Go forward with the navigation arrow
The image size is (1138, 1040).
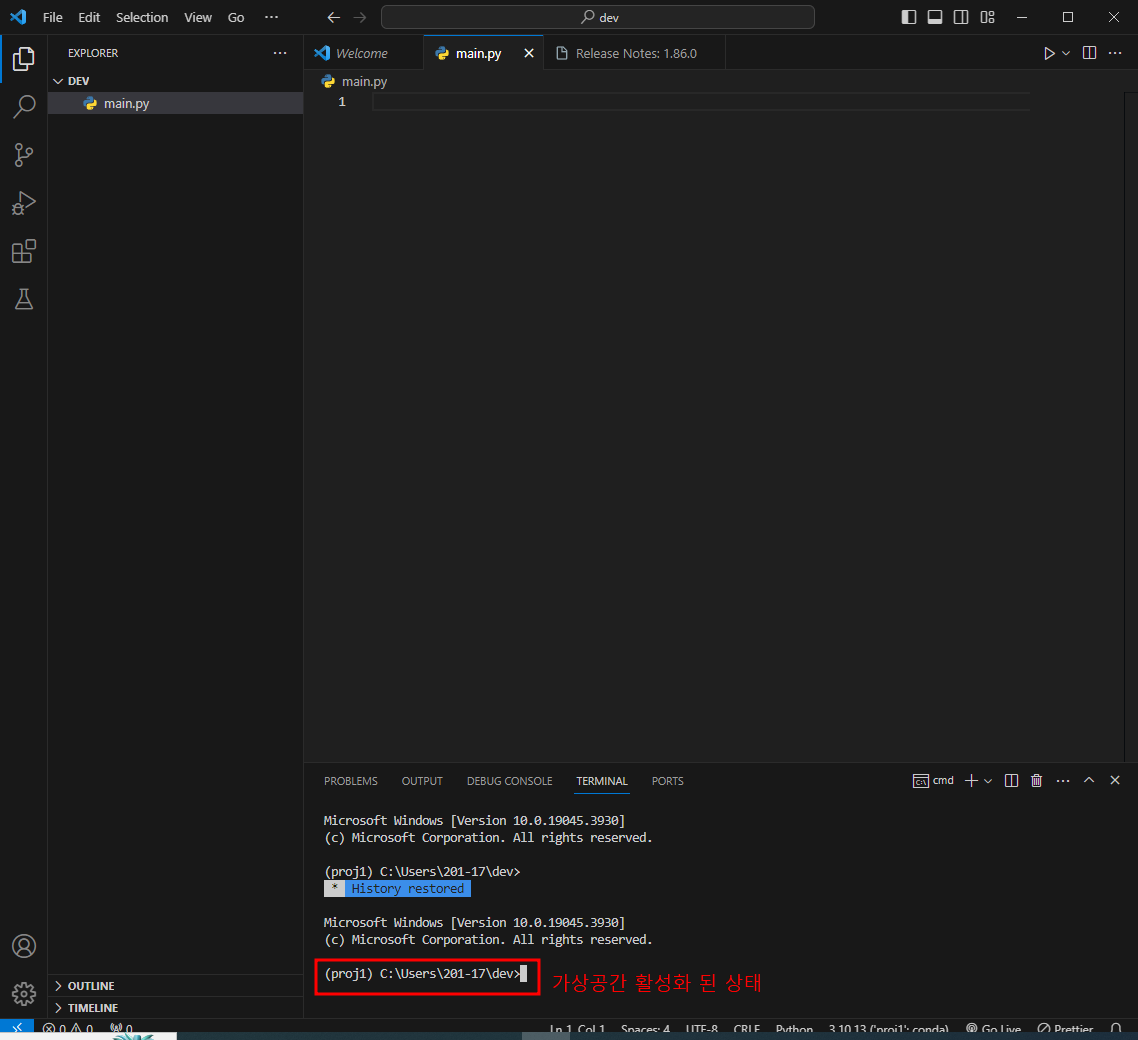click(360, 17)
